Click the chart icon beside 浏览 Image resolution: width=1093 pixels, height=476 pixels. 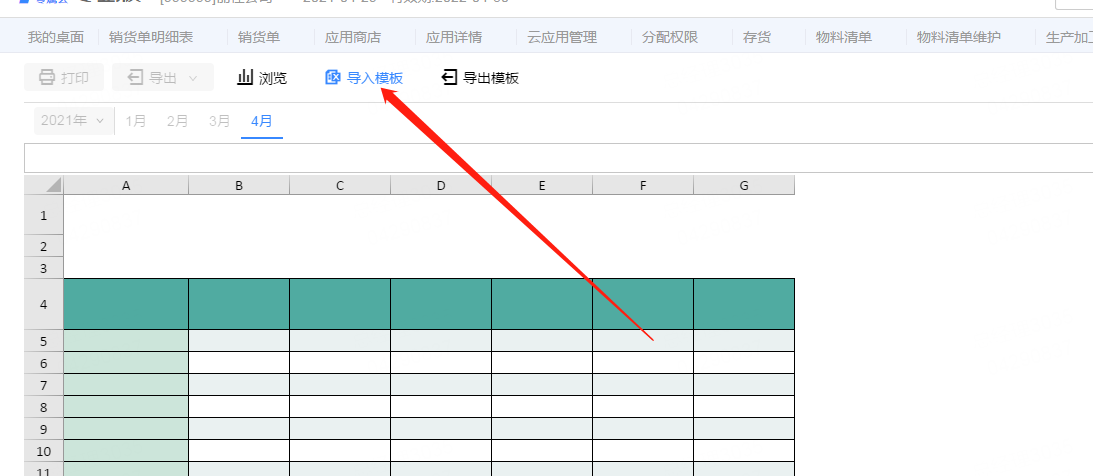click(x=245, y=77)
